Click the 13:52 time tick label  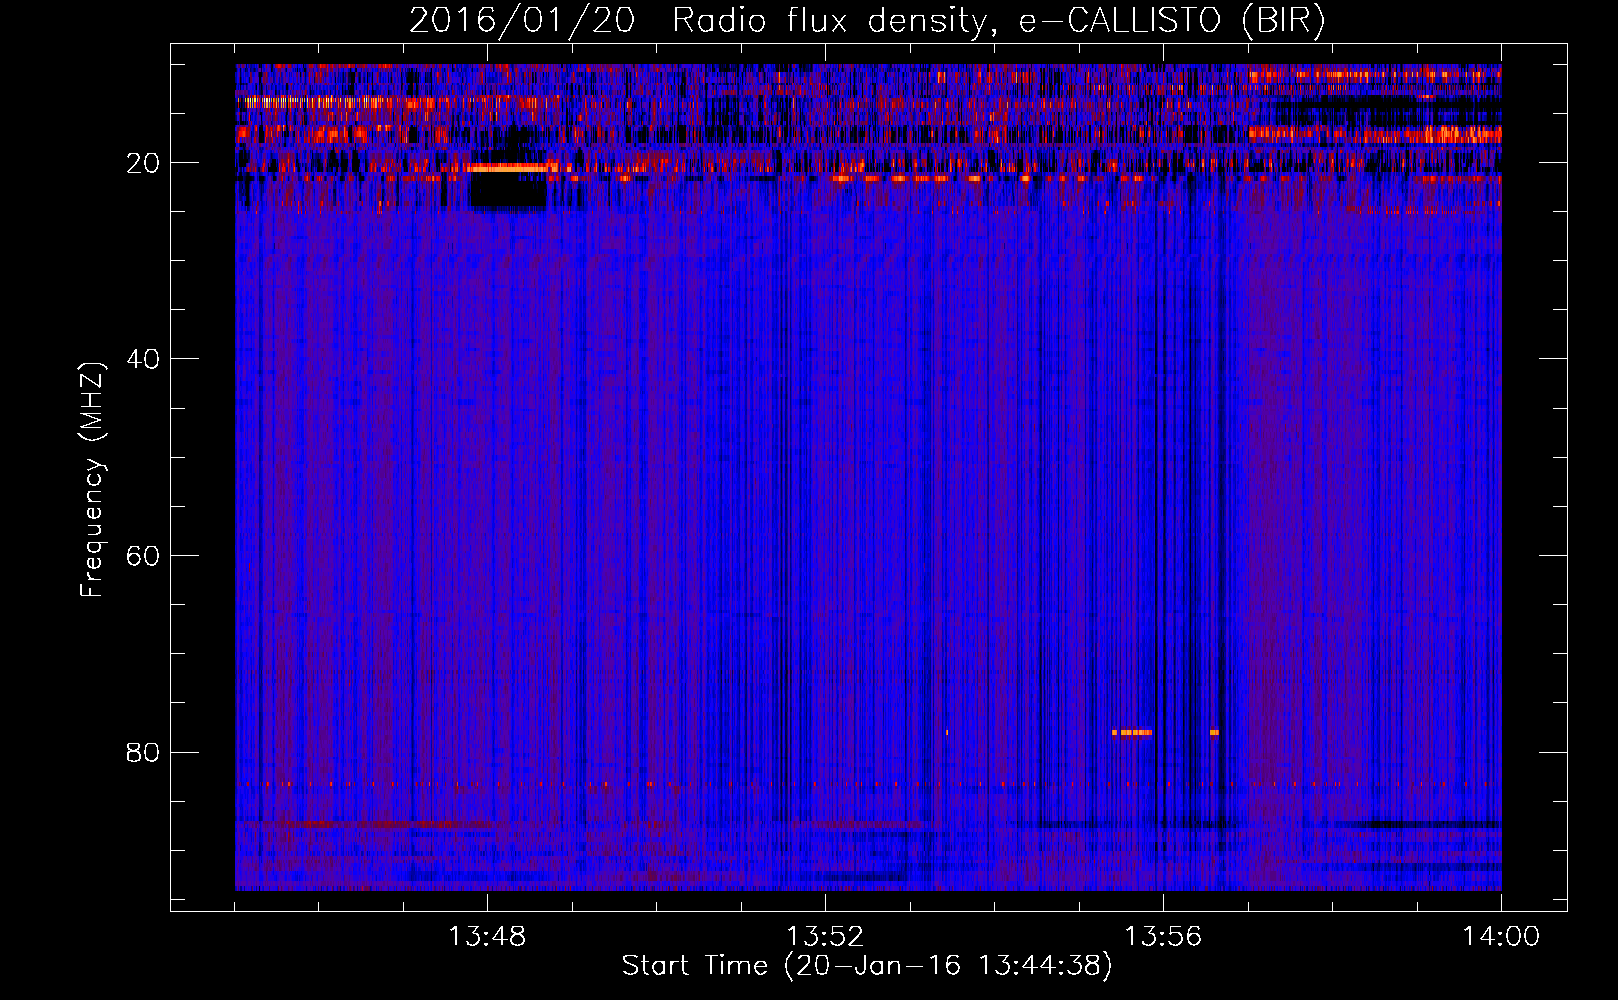(825, 937)
